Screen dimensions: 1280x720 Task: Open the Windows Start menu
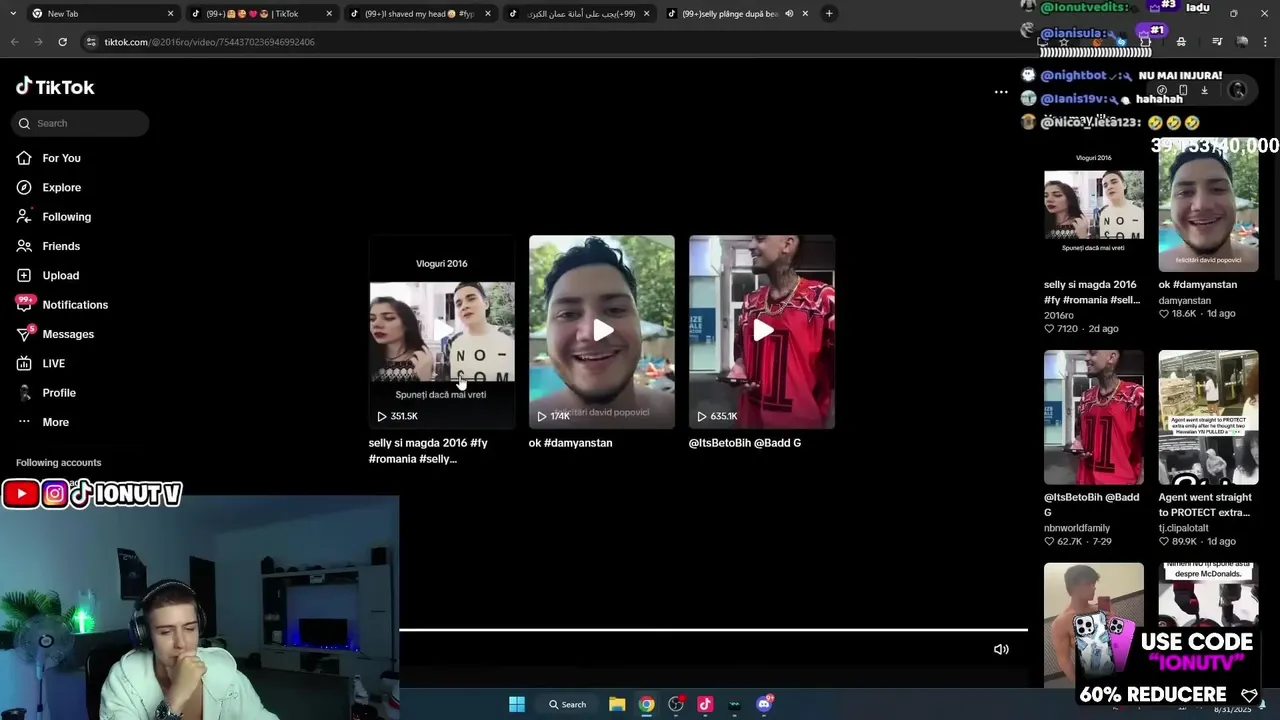(x=517, y=704)
